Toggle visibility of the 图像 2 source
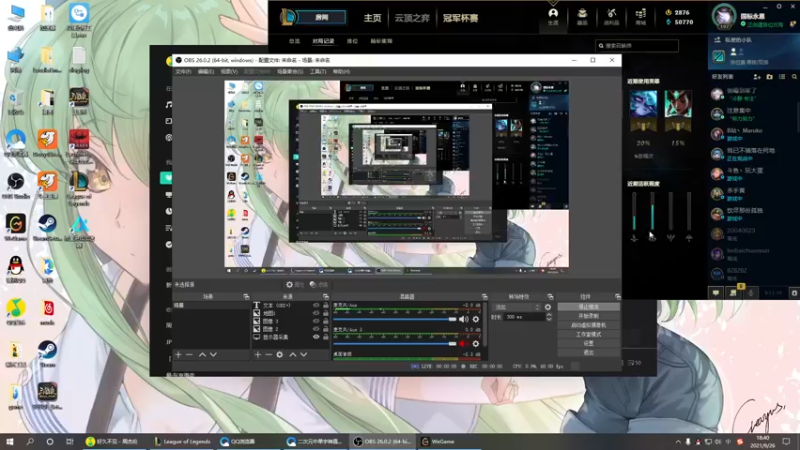This screenshot has width=800, height=450. click(316, 329)
